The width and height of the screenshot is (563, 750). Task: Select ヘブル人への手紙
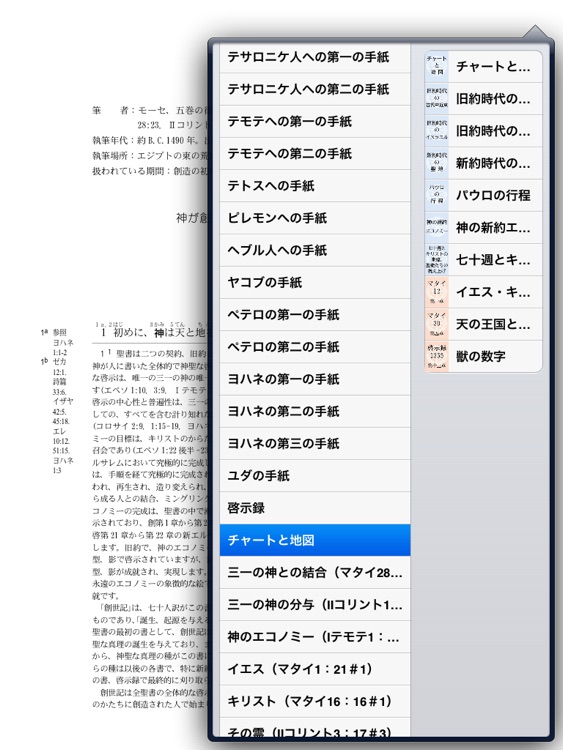[315, 250]
